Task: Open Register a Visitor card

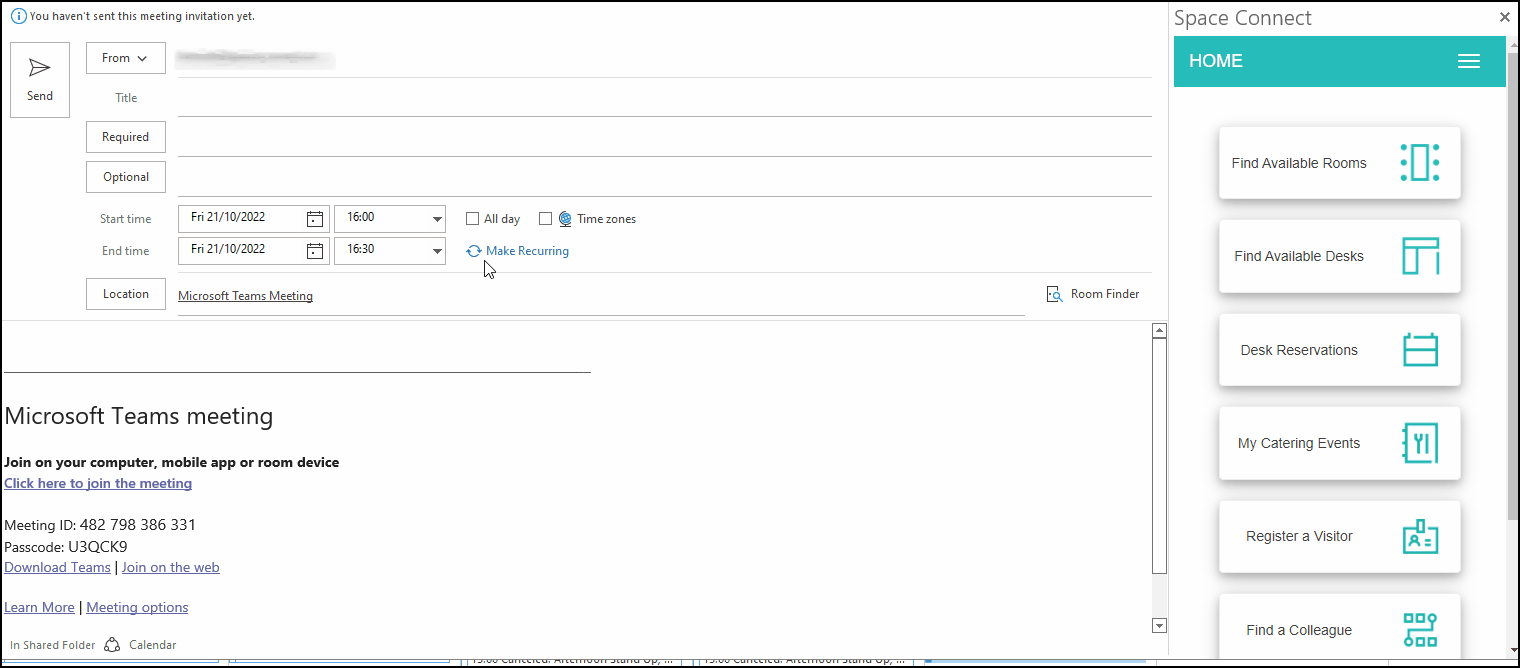Action: pos(1340,537)
